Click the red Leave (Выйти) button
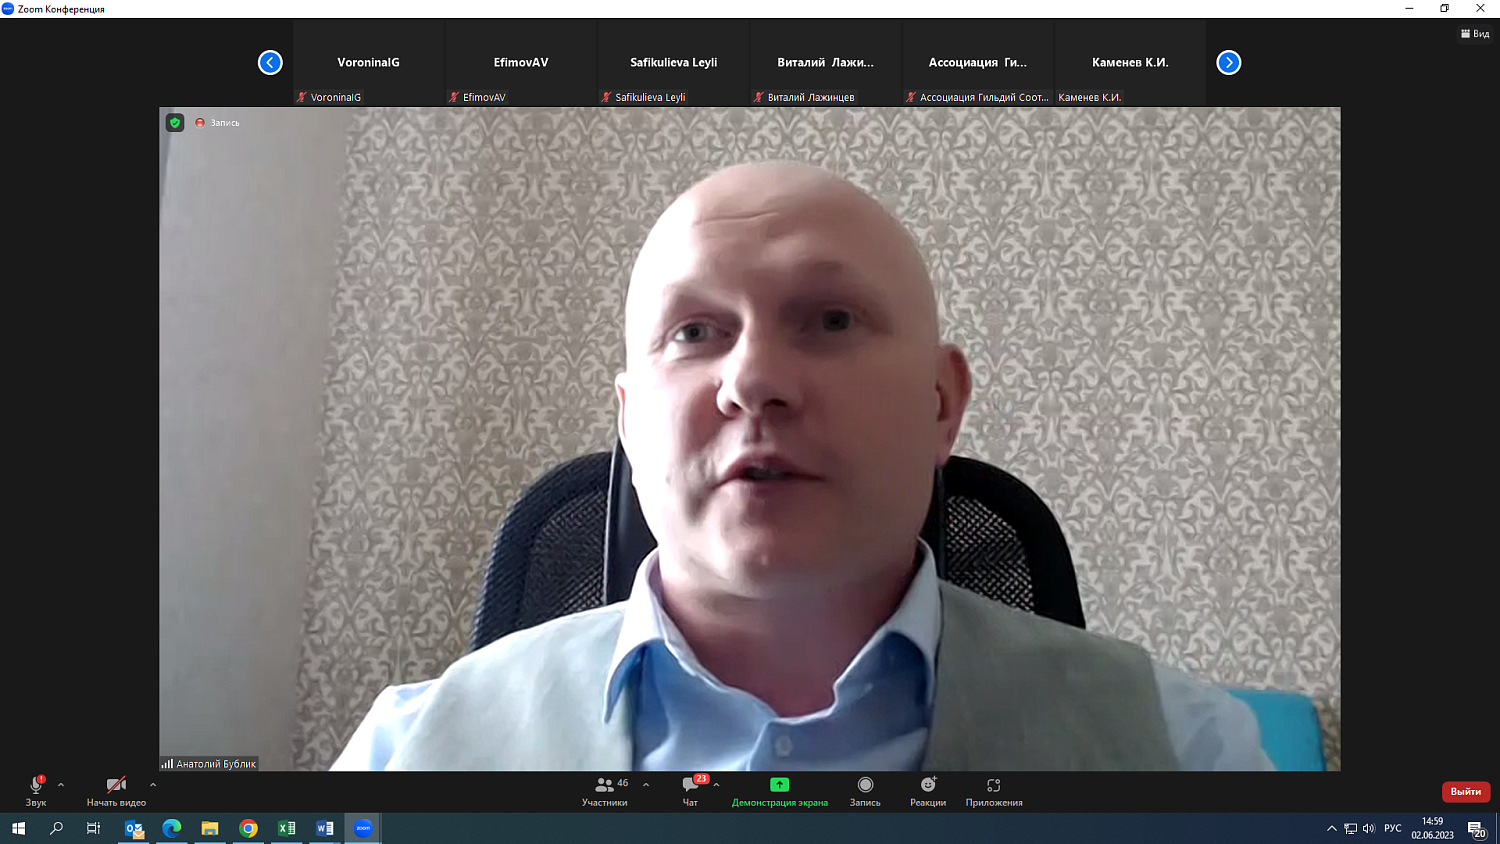The width and height of the screenshot is (1500, 844). pyautogui.click(x=1465, y=792)
